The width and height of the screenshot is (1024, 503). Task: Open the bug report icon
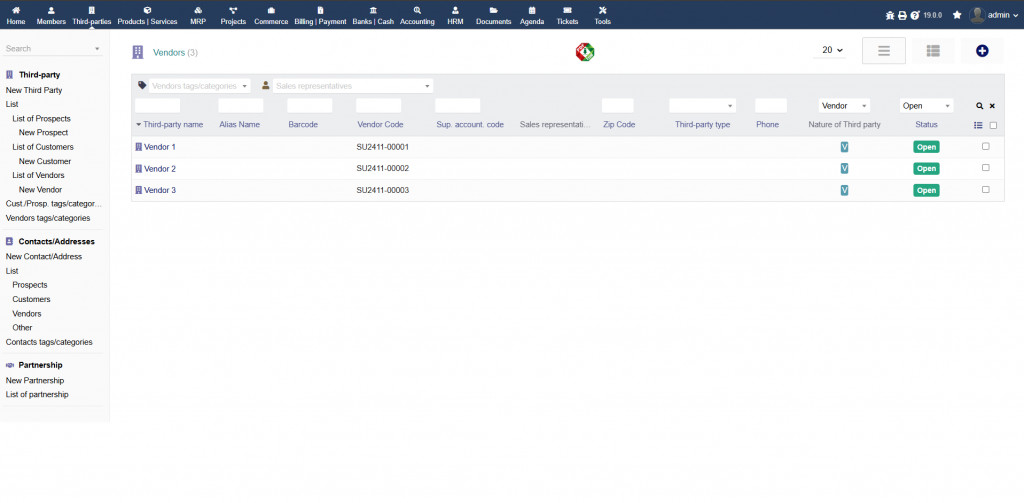[x=890, y=15]
